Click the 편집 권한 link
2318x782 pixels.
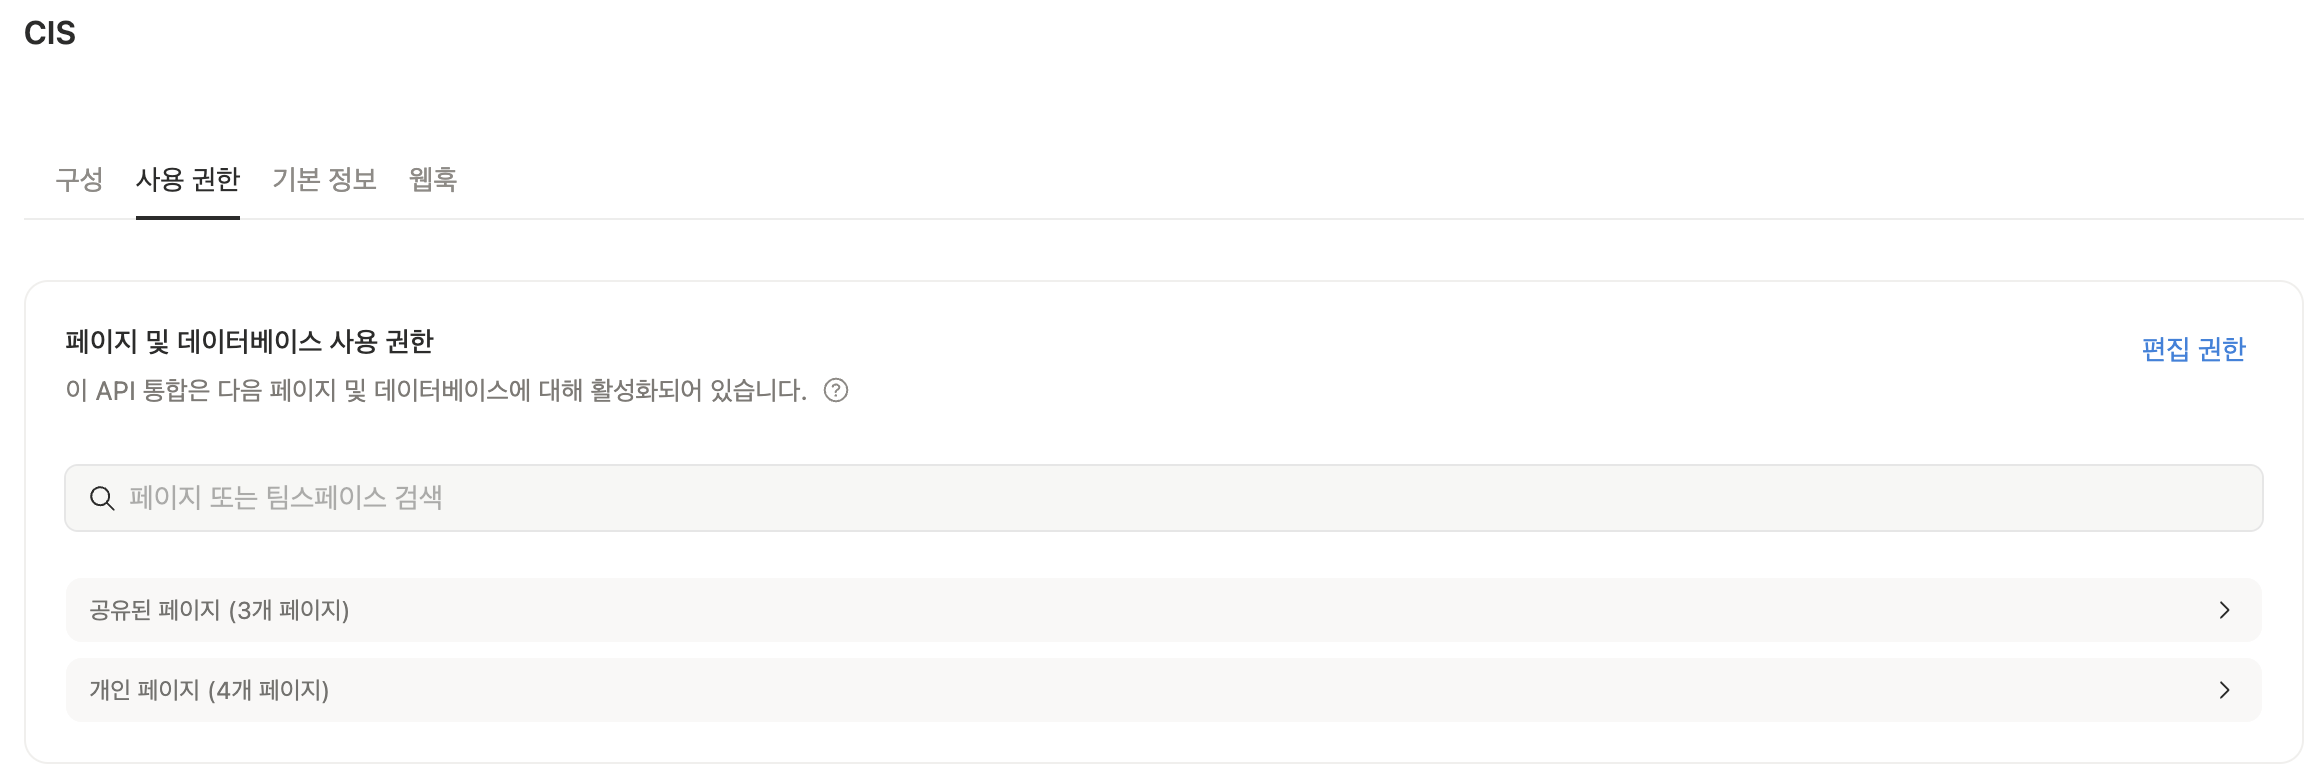[x=2193, y=349]
